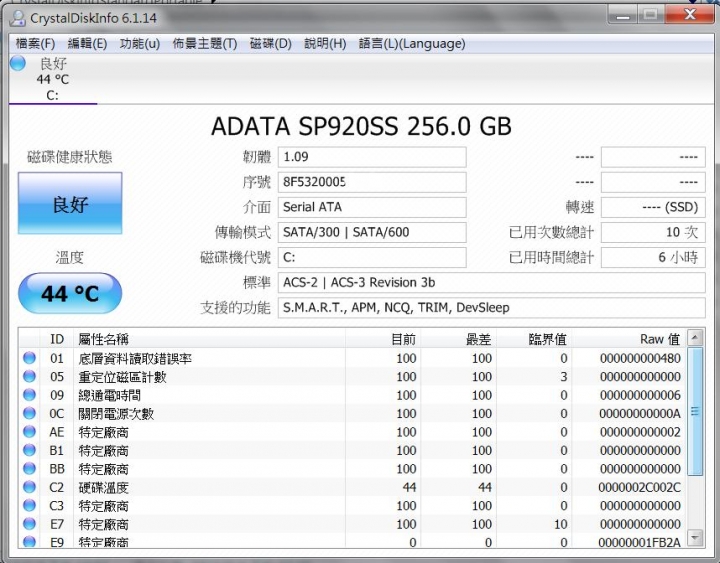Click the scroll down arrow of SMART list
This screenshot has width=720, height=563.
695,537
